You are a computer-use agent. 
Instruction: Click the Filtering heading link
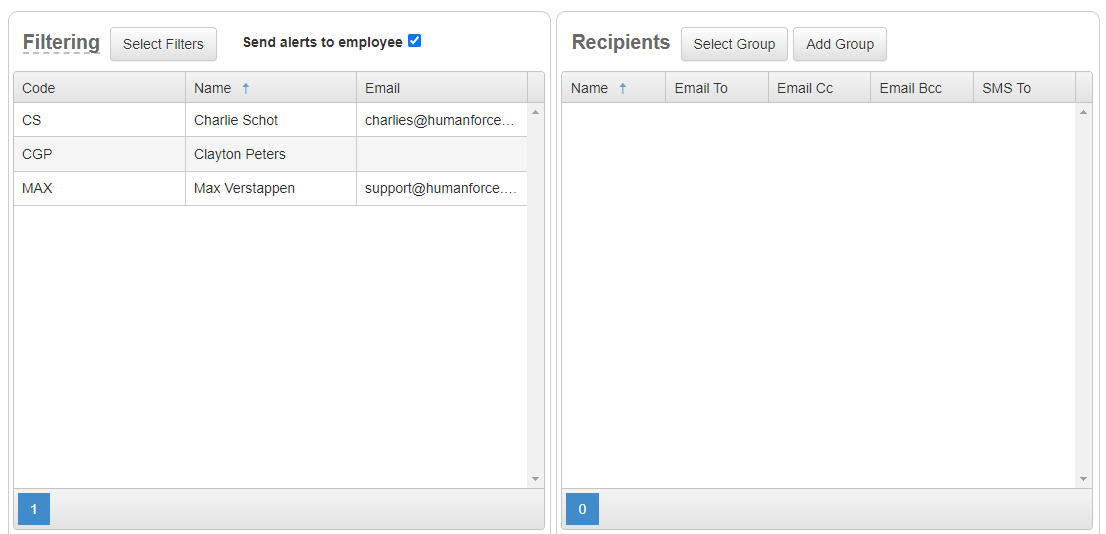click(x=61, y=43)
